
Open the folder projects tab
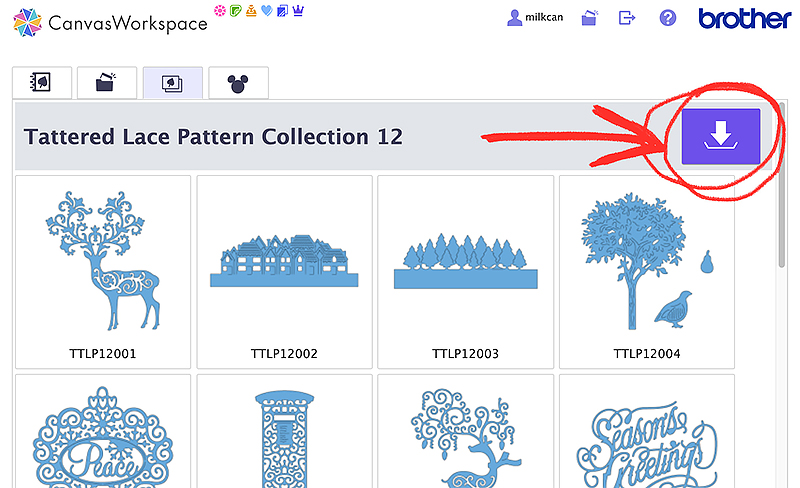[107, 83]
